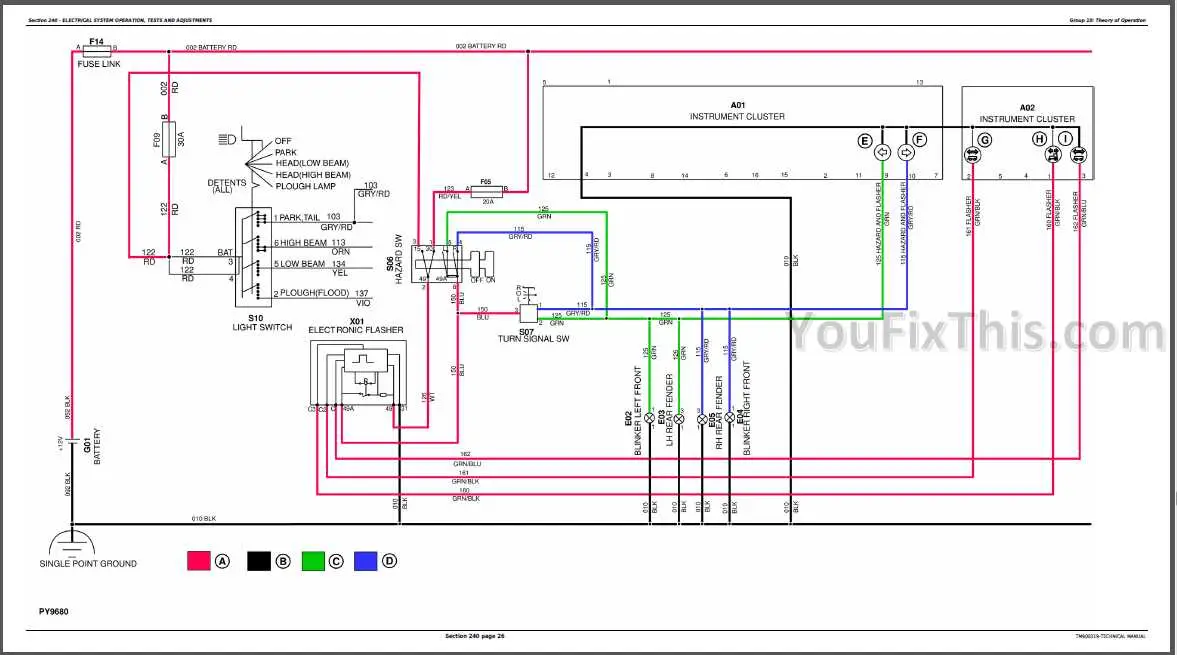
Task: Click the '5 LOW BEAM 134' circuit label
Action: tap(309, 264)
